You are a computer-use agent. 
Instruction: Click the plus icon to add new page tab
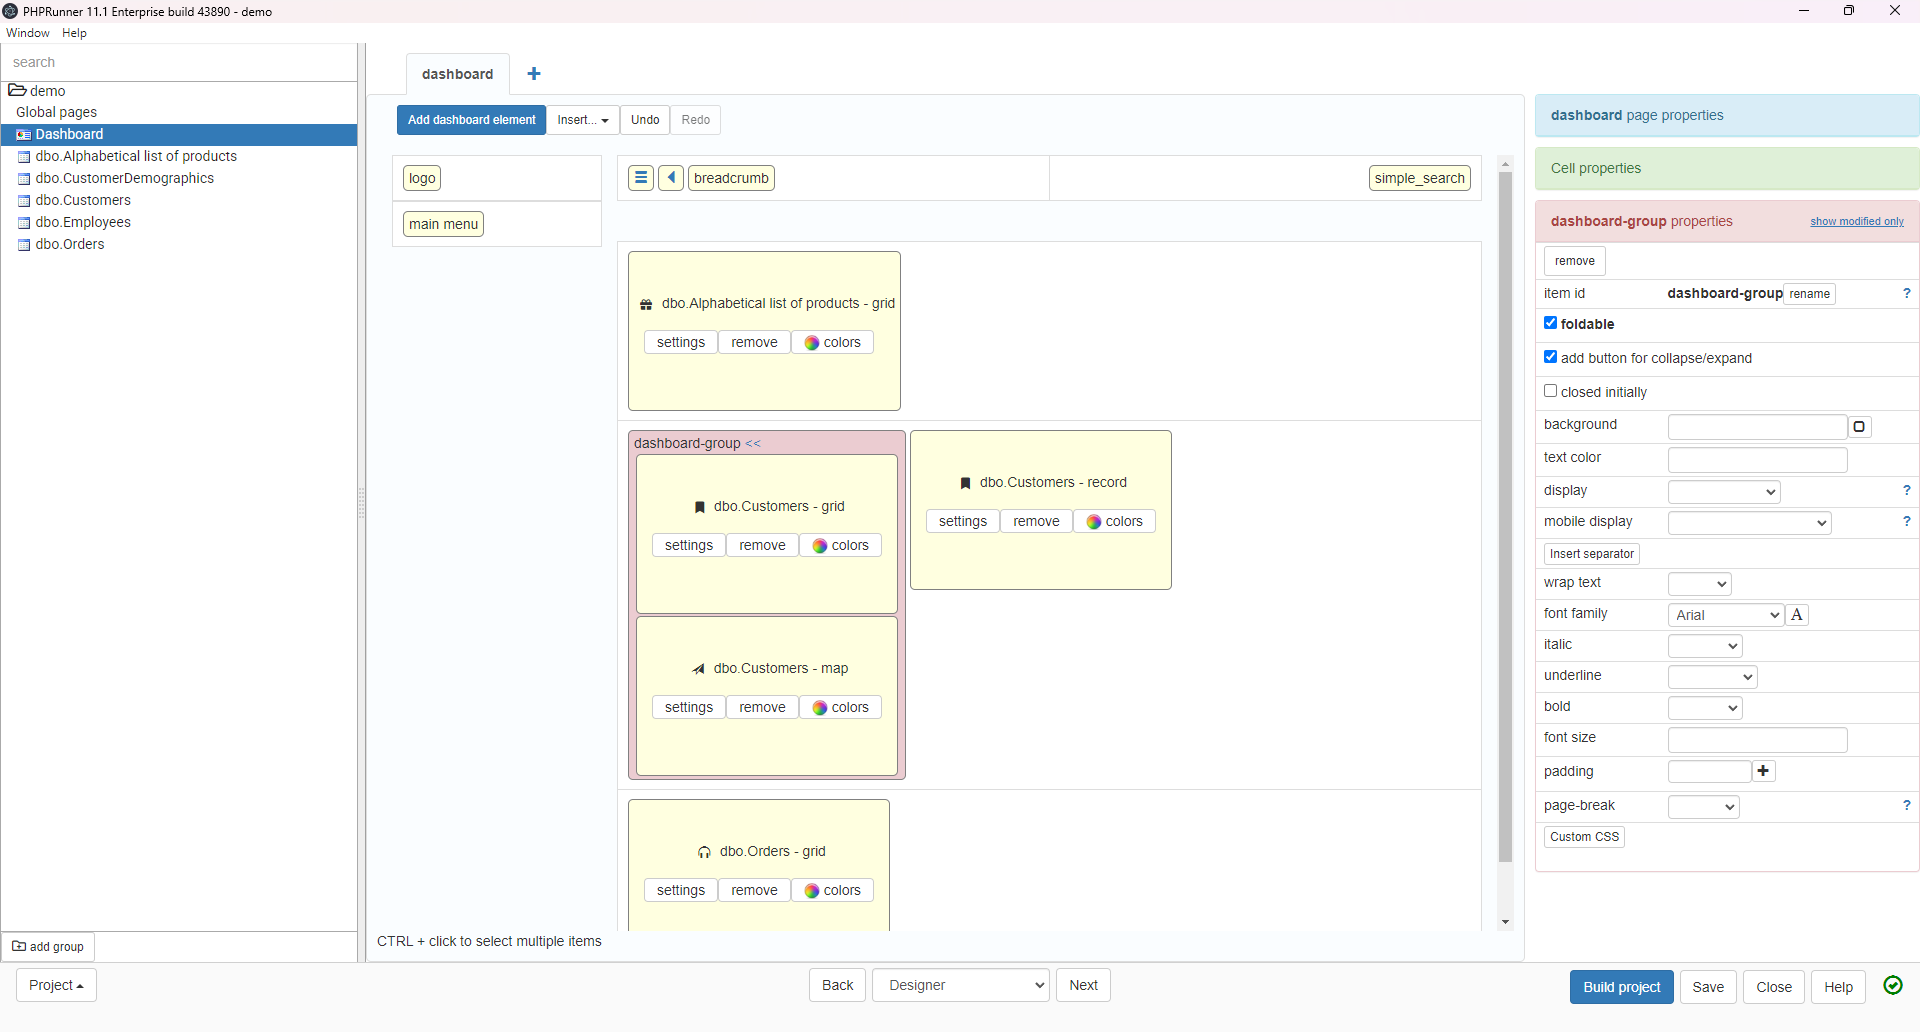[534, 74]
